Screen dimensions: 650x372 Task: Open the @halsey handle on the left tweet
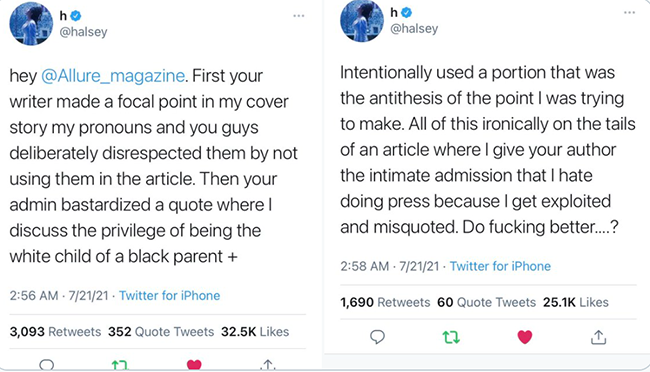coord(83,32)
